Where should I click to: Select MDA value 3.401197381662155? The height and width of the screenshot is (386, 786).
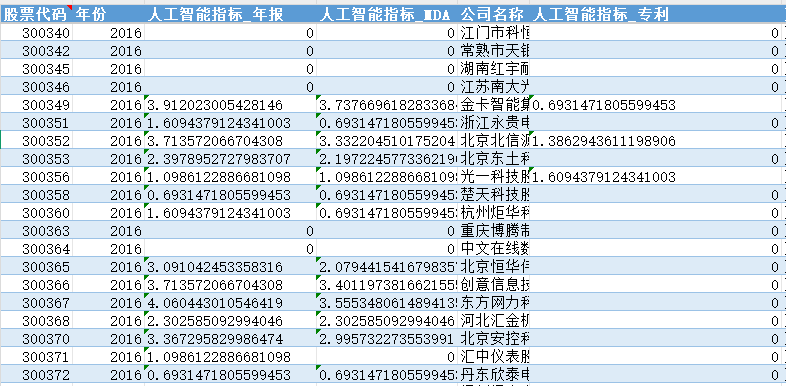[387, 285]
